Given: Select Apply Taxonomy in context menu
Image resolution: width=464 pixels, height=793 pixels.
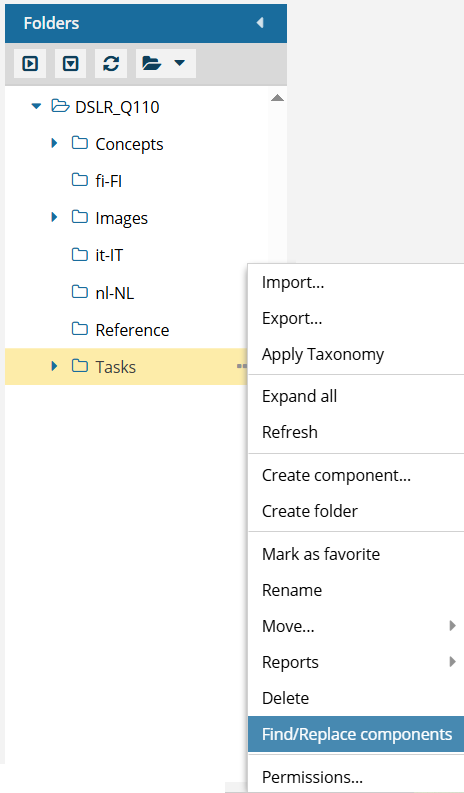Looking at the screenshot, I should pos(356,355).
